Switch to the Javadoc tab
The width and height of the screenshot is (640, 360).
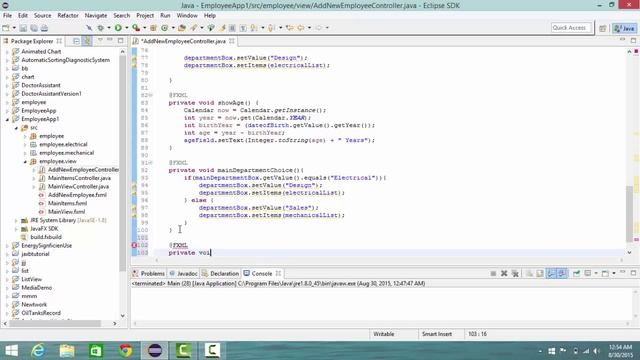tap(183, 273)
